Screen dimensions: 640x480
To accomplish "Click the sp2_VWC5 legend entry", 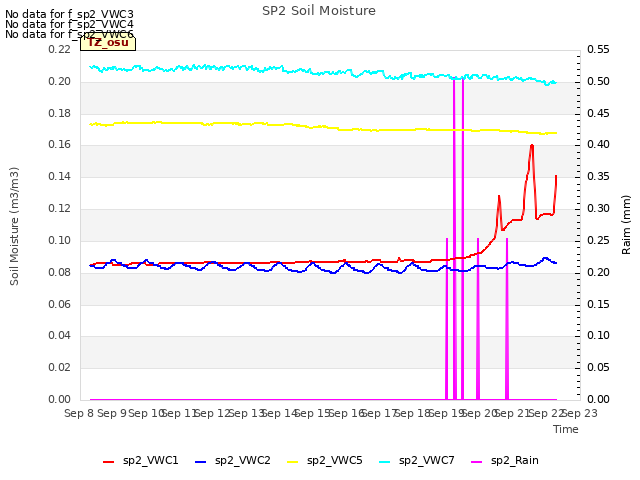I will tap(325, 461).
